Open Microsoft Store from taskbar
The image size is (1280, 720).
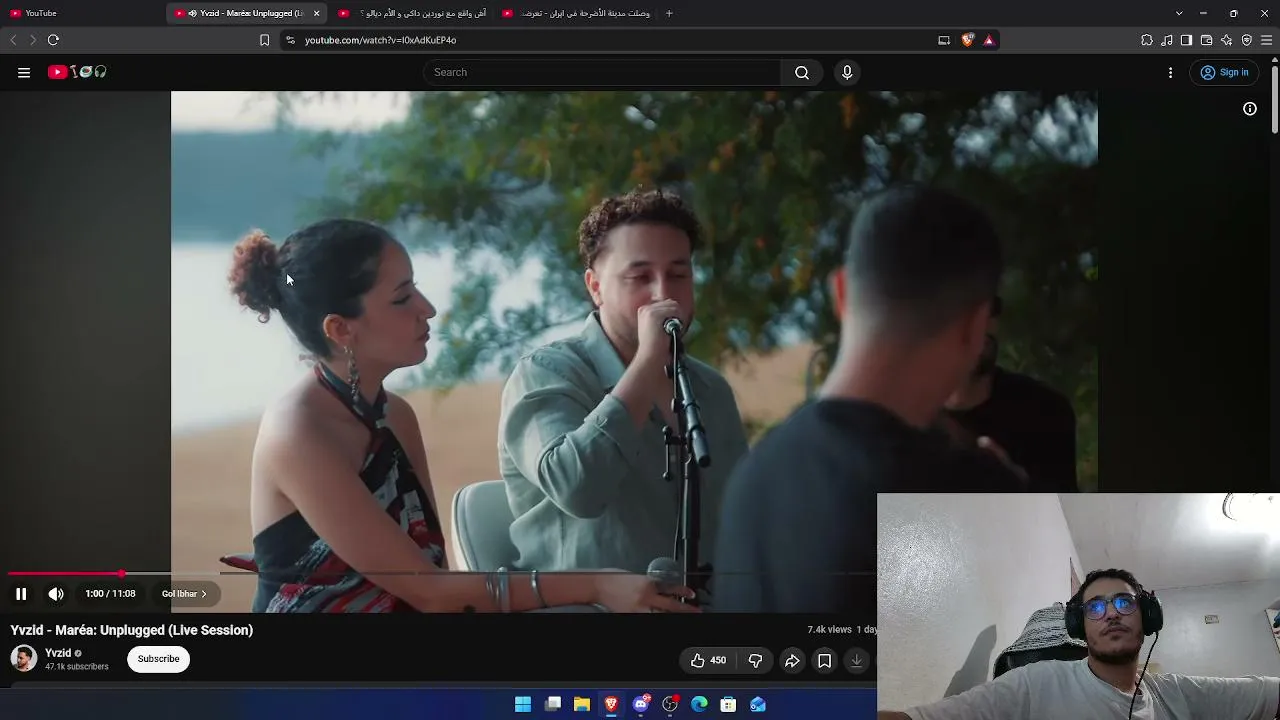pos(729,705)
